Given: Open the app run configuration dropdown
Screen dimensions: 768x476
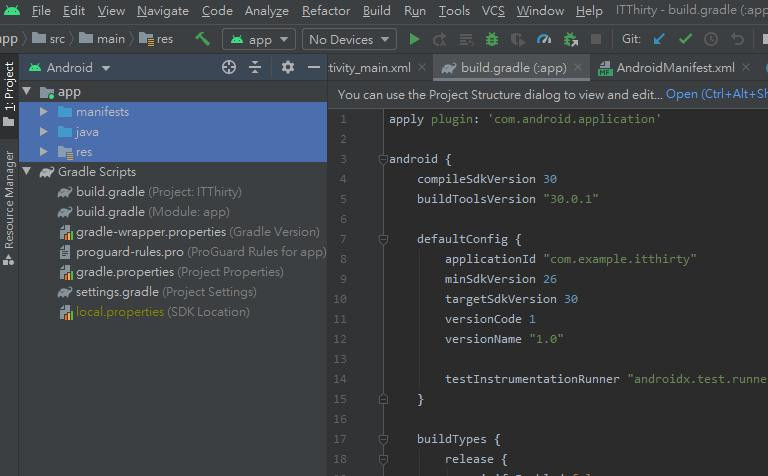Looking at the screenshot, I should tap(259, 39).
